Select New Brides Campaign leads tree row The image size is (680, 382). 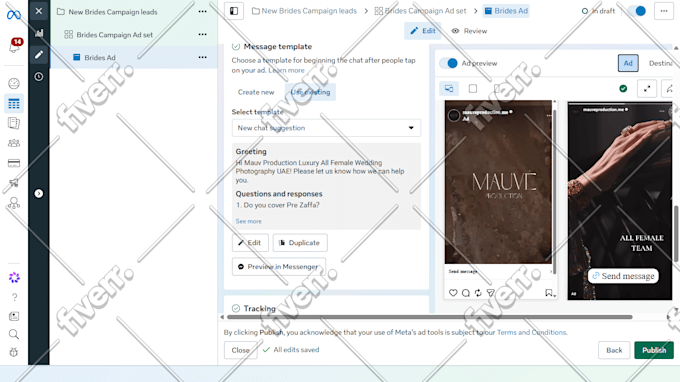(x=134, y=12)
